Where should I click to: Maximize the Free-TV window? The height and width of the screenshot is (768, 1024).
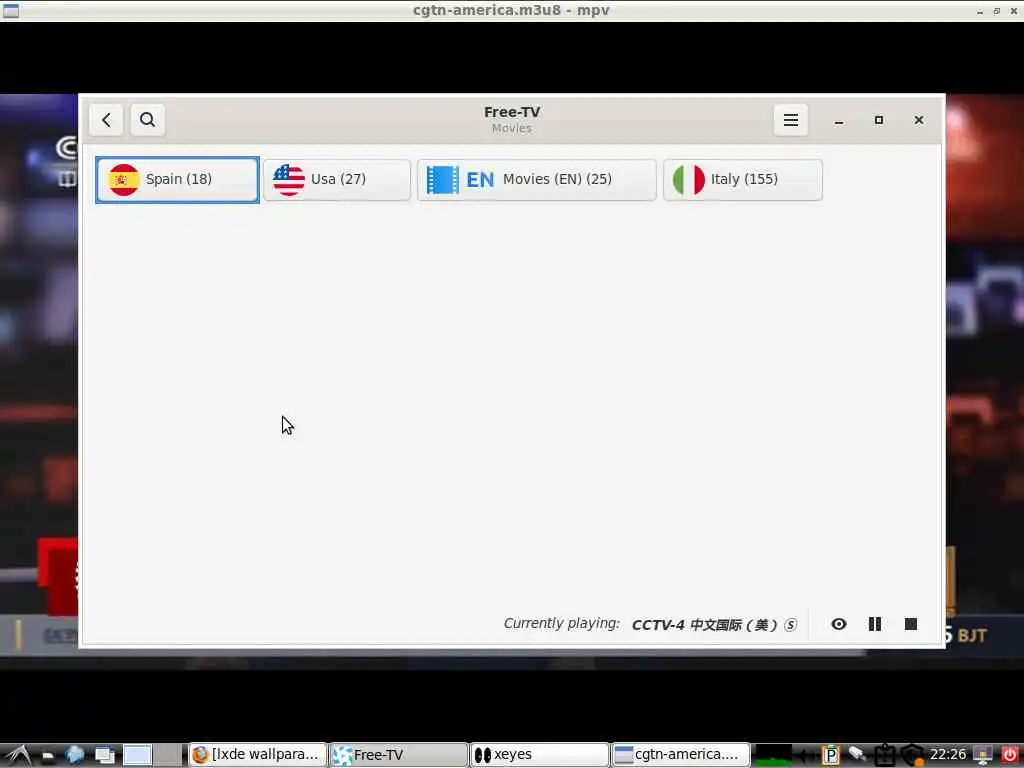878,120
